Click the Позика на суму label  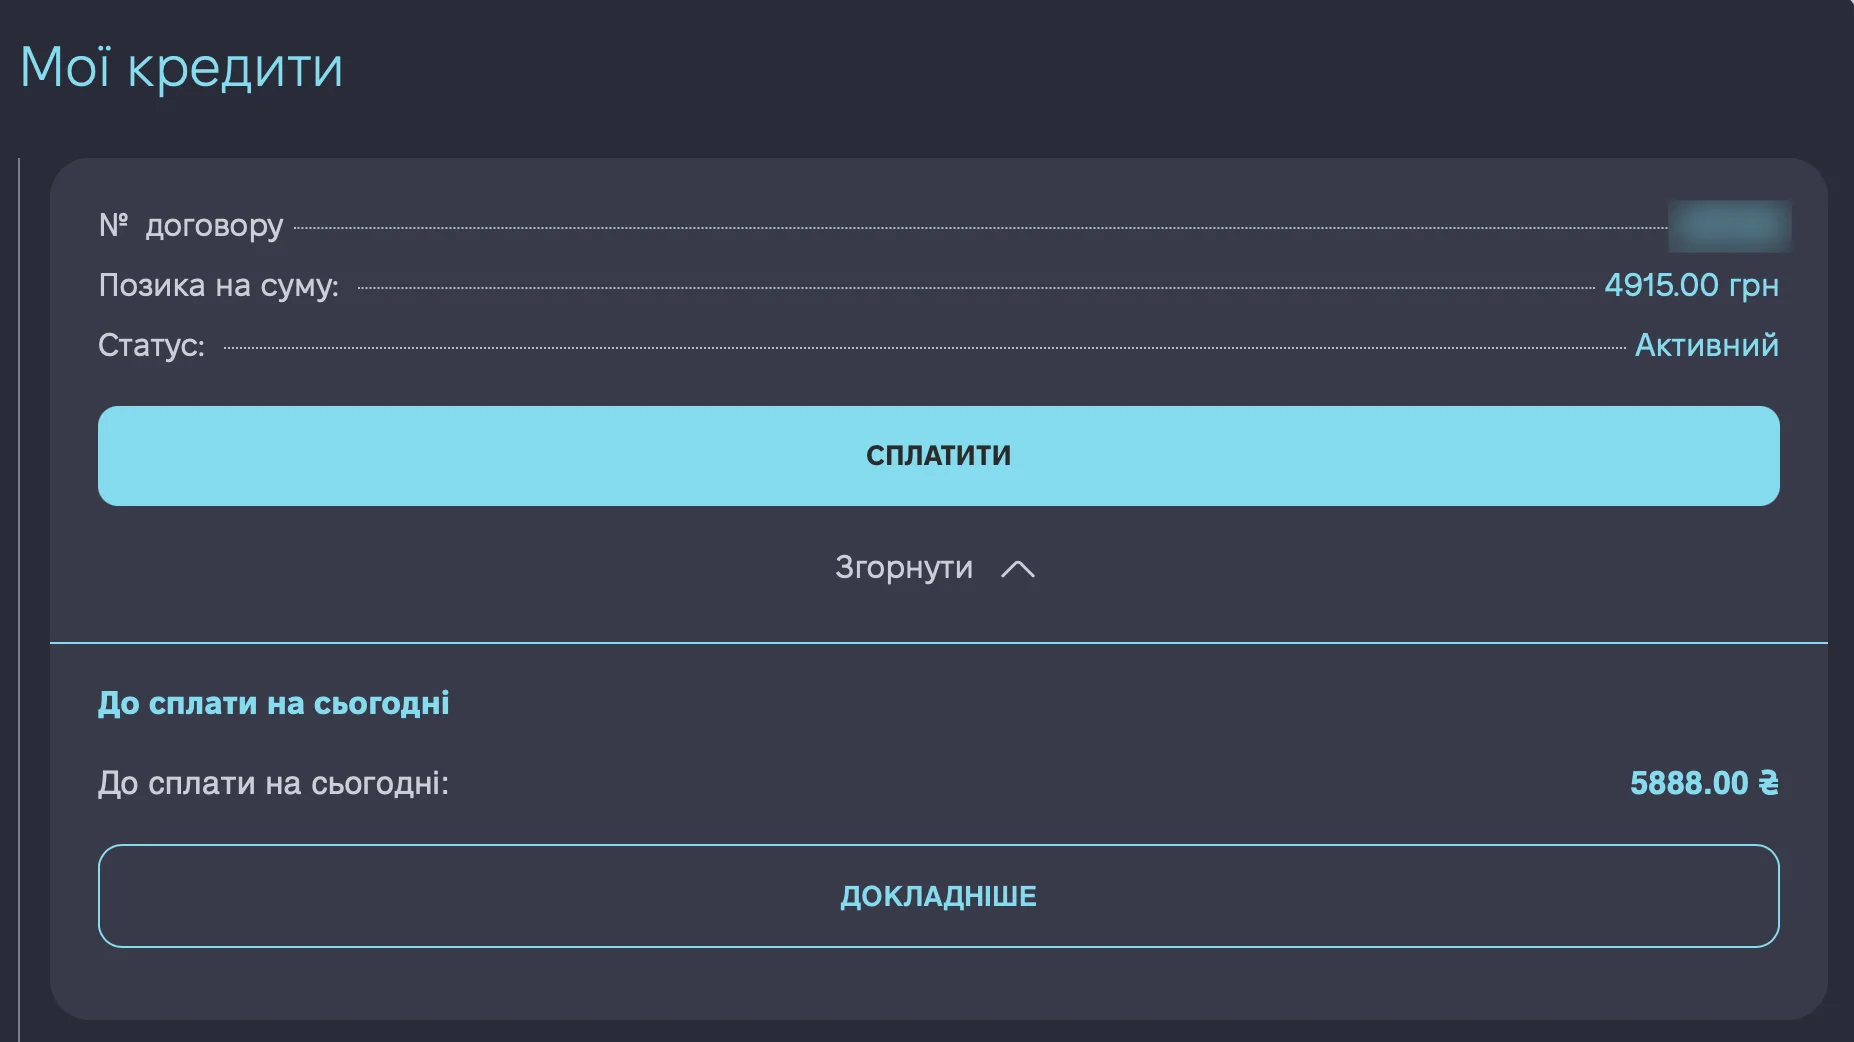coord(218,286)
